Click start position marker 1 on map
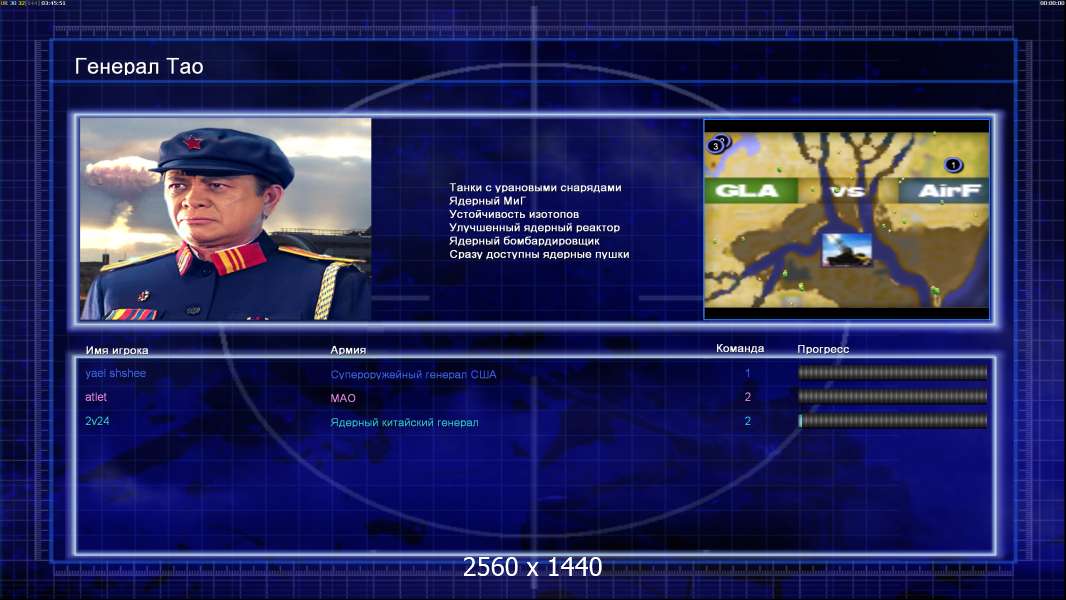The width and height of the screenshot is (1066, 600). click(953, 164)
